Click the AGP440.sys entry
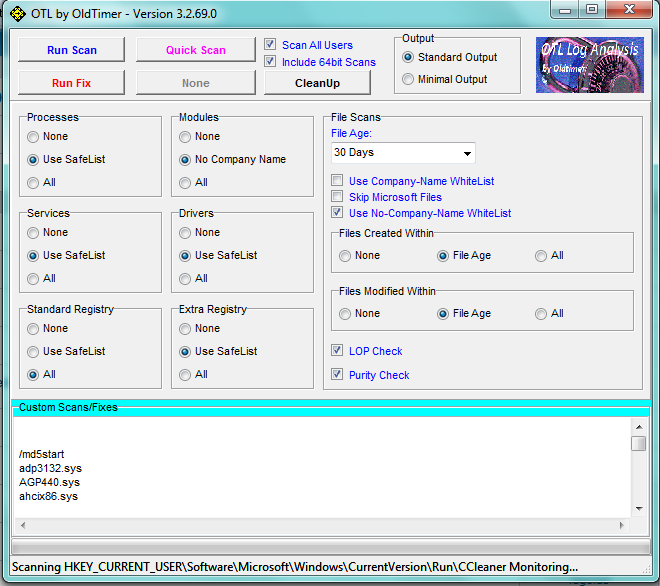 pos(49,482)
